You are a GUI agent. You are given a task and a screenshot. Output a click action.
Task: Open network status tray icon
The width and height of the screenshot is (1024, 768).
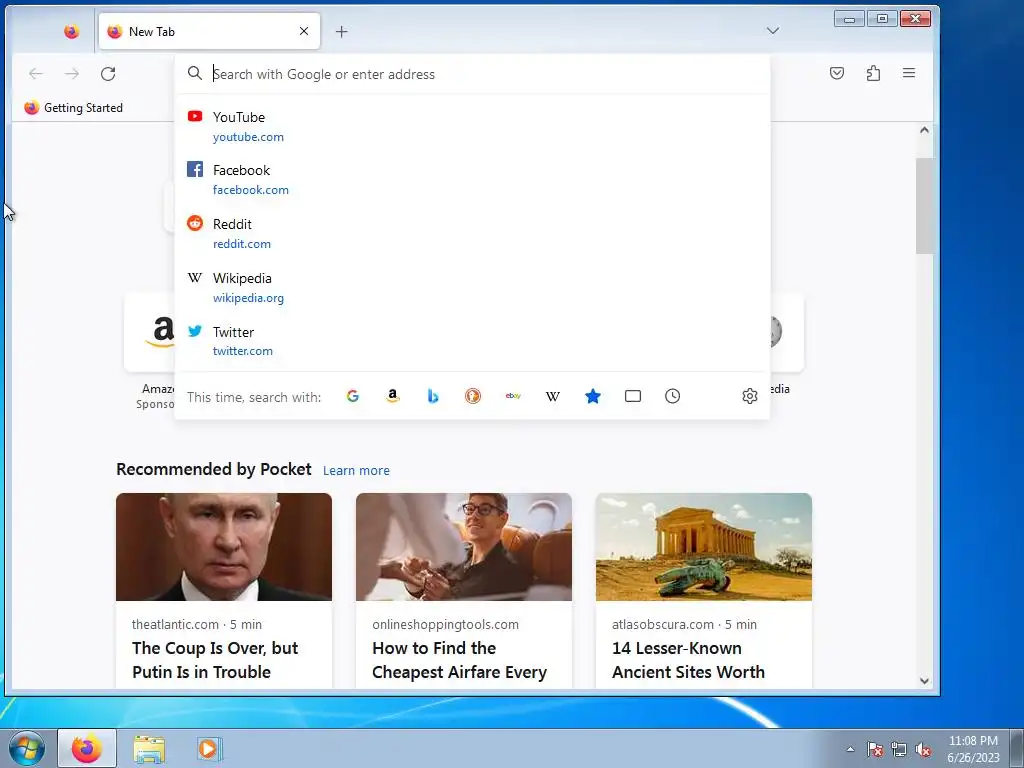899,749
